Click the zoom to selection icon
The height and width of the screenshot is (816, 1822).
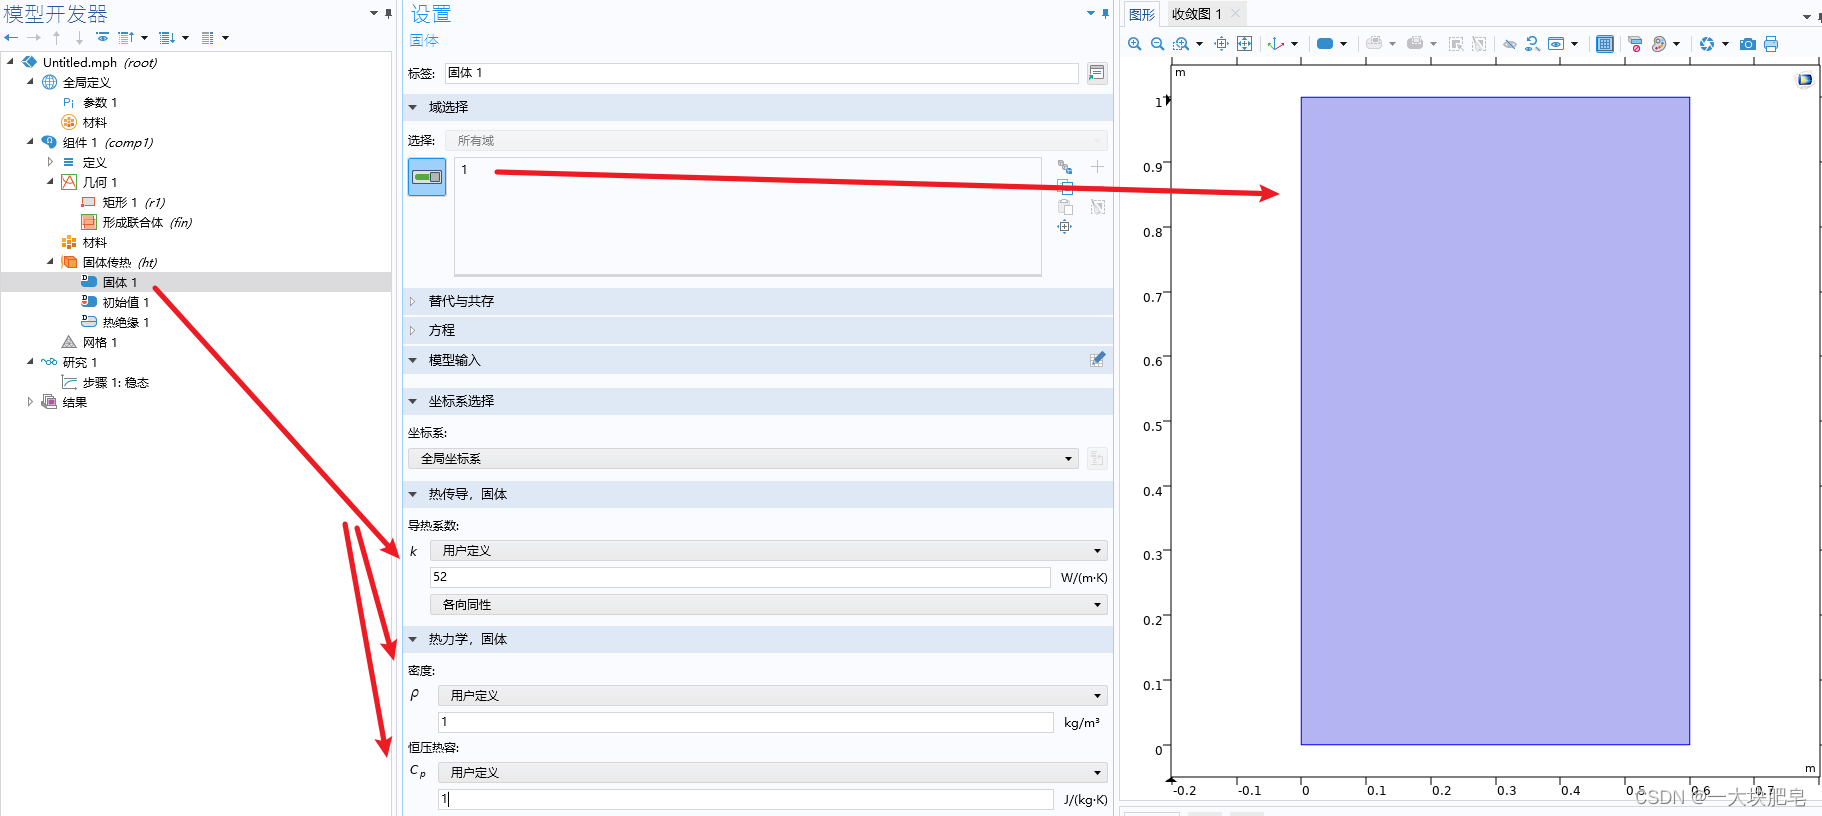[1221, 44]
